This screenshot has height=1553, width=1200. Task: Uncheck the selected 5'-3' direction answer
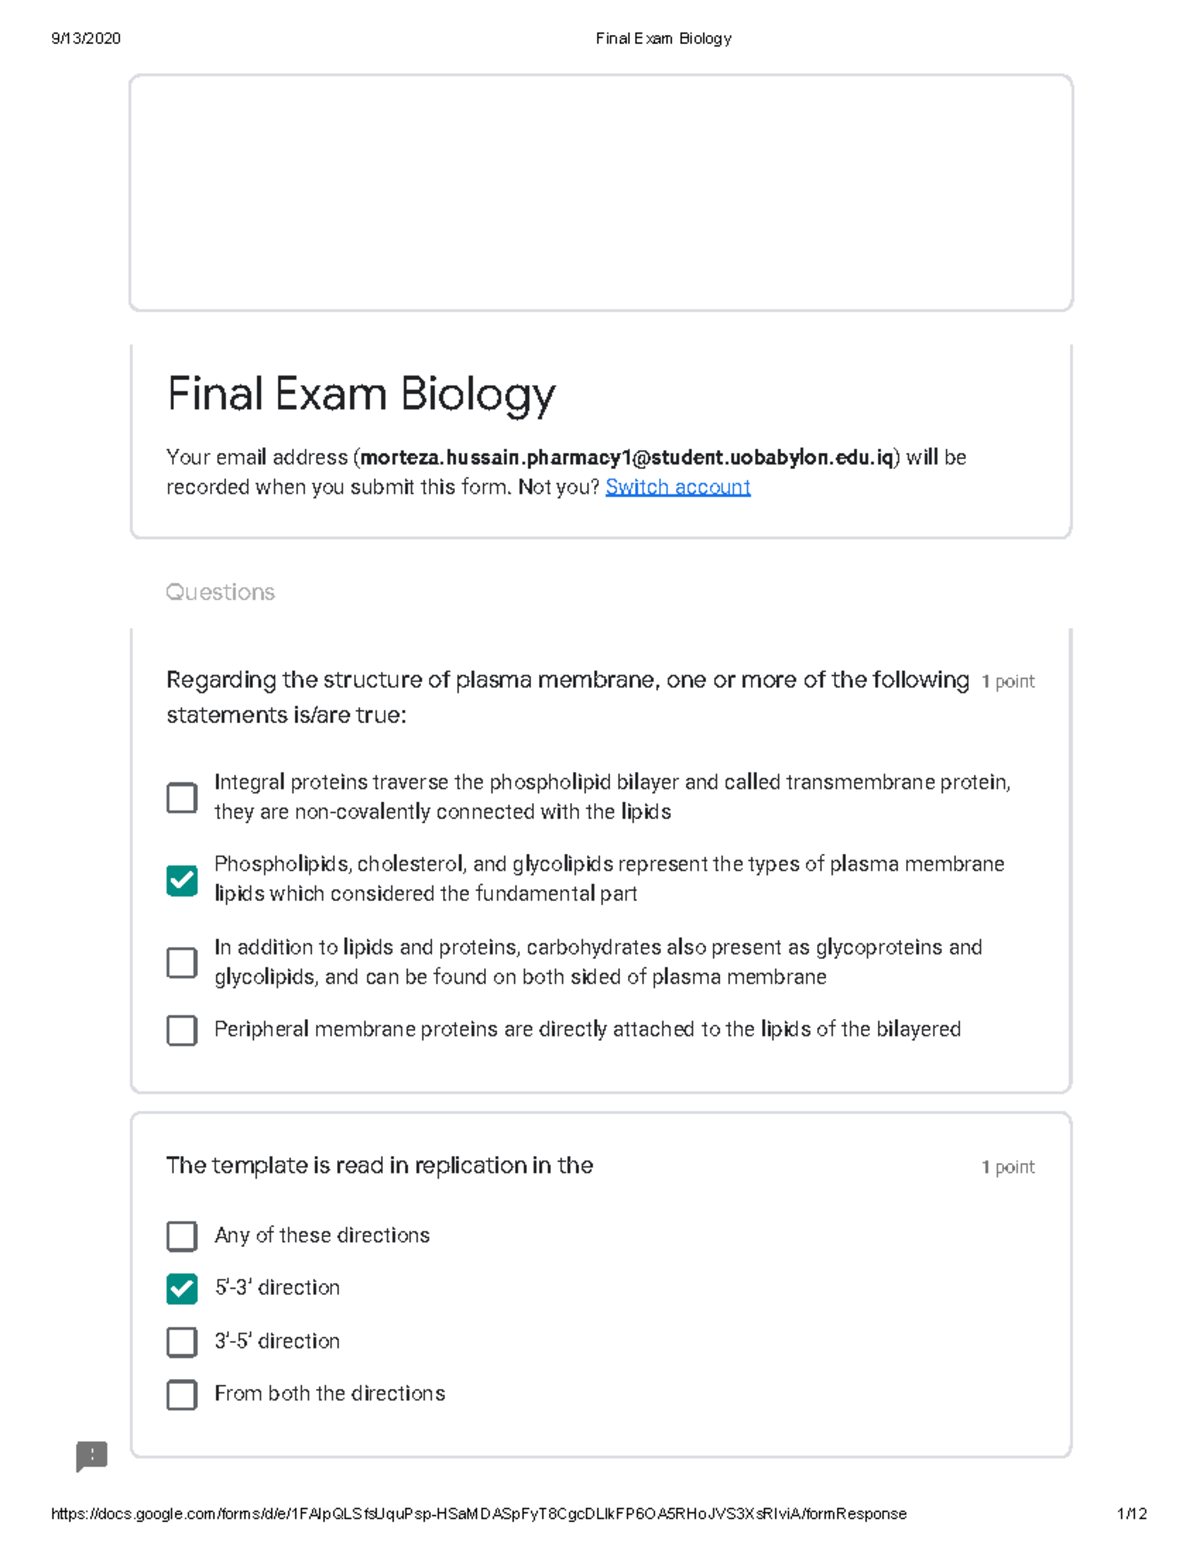(x=181, y=1289)
